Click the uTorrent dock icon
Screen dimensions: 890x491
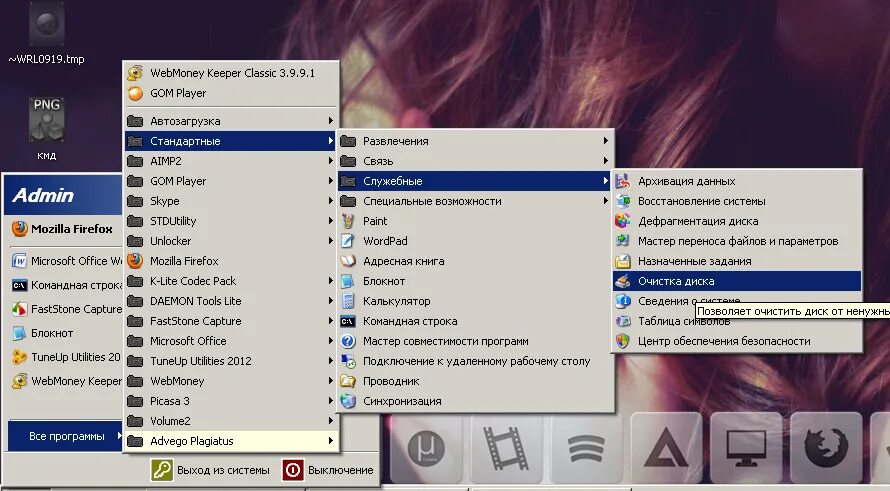click(426, 448)
